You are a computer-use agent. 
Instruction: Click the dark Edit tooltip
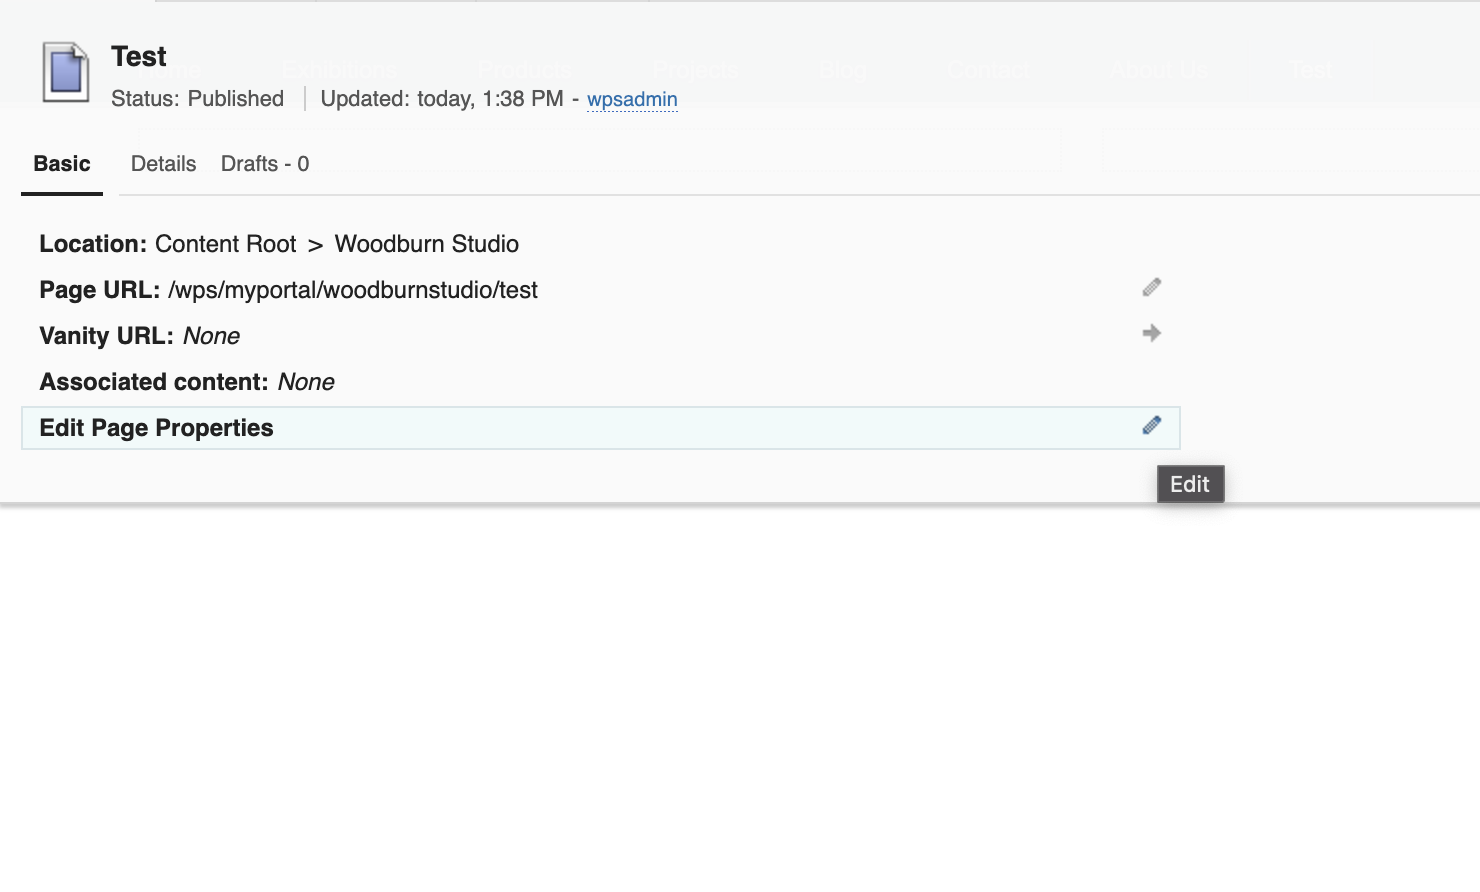[1190, 484]
